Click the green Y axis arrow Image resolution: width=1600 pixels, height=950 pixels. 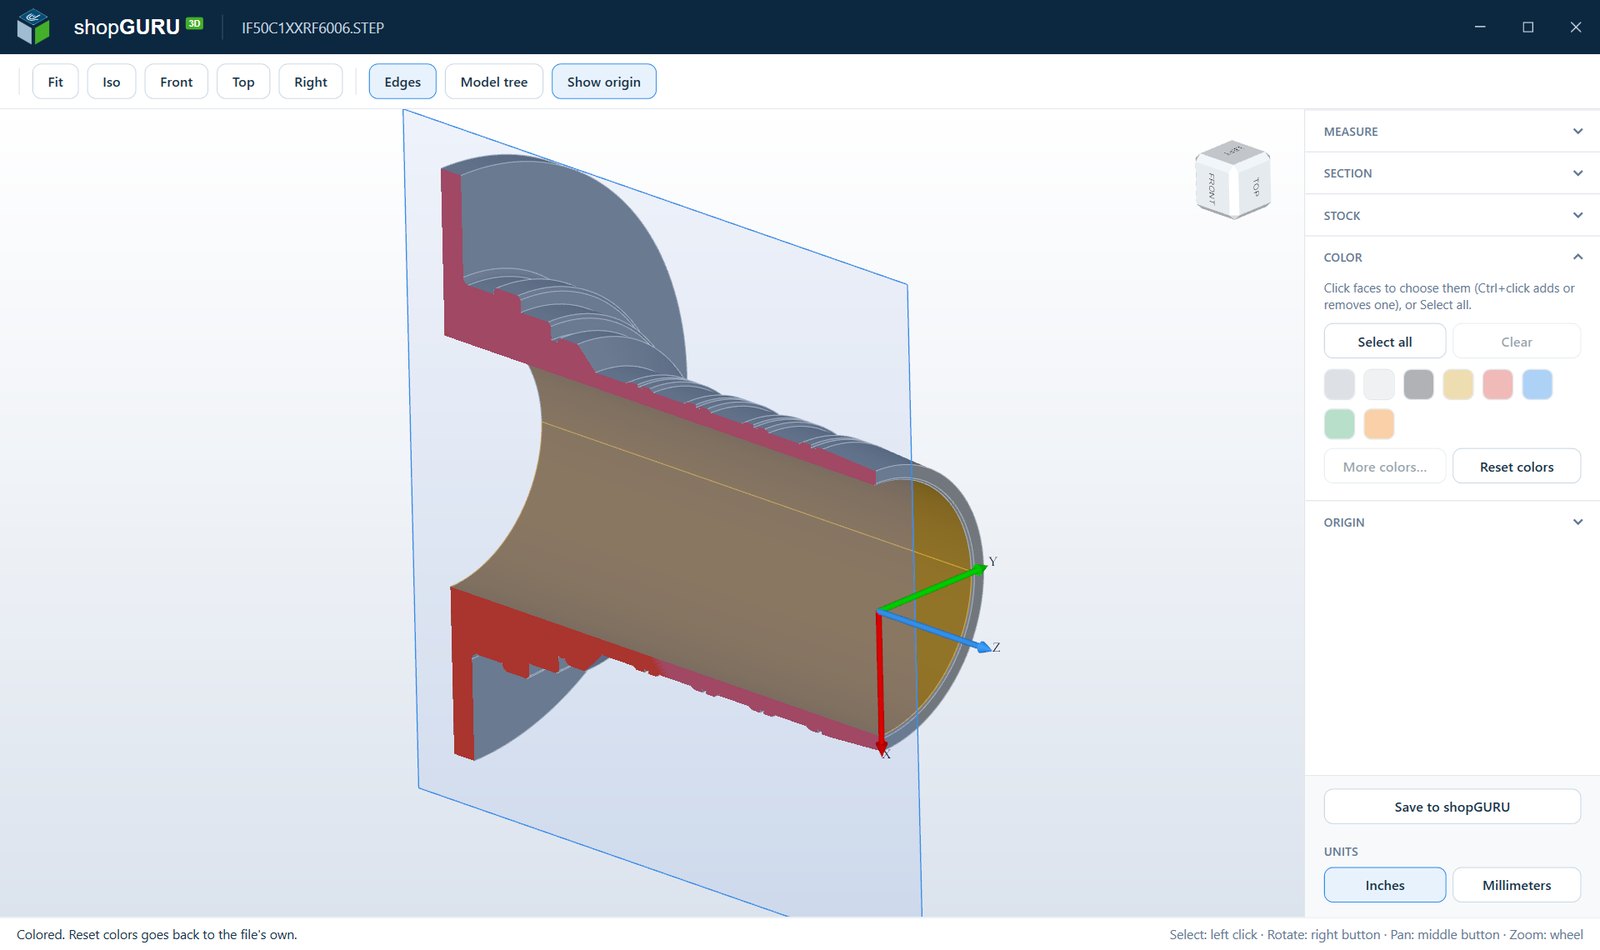[x=932, y=588]
